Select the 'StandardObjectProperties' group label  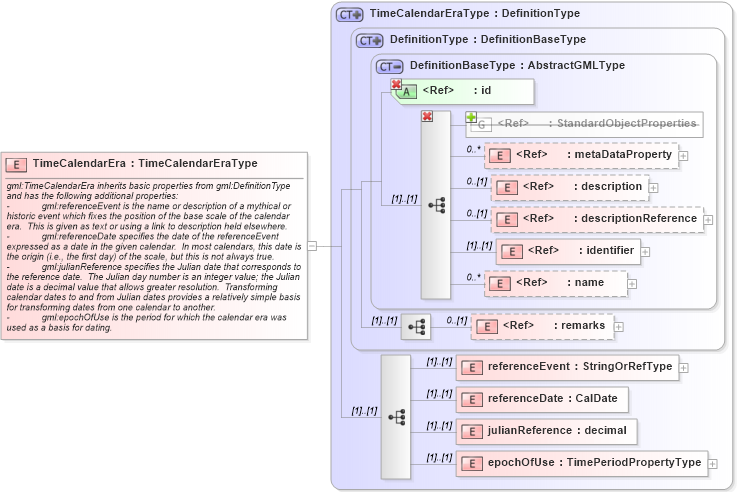point(627,124)
